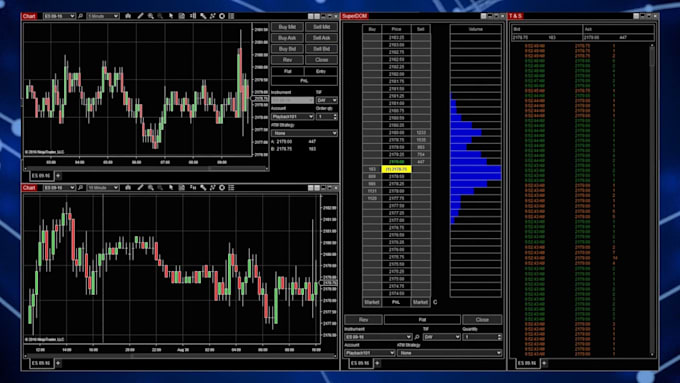
Task: Open properties circle icon in top chart
Action: 222,16
